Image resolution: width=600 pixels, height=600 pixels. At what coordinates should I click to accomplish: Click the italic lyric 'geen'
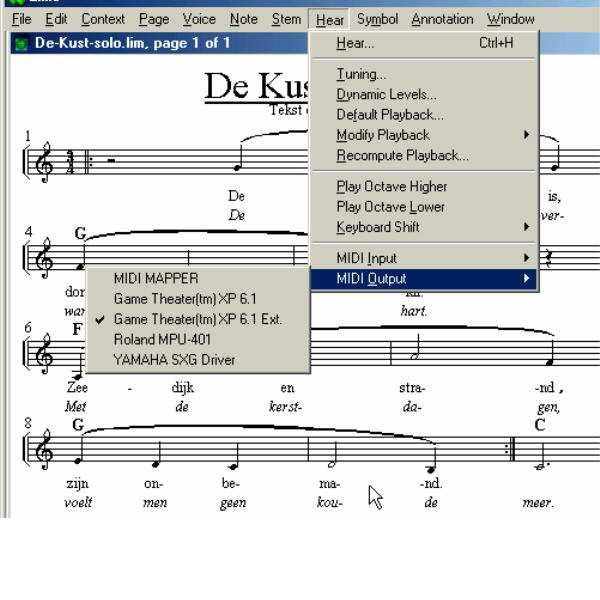pos(233,504)
